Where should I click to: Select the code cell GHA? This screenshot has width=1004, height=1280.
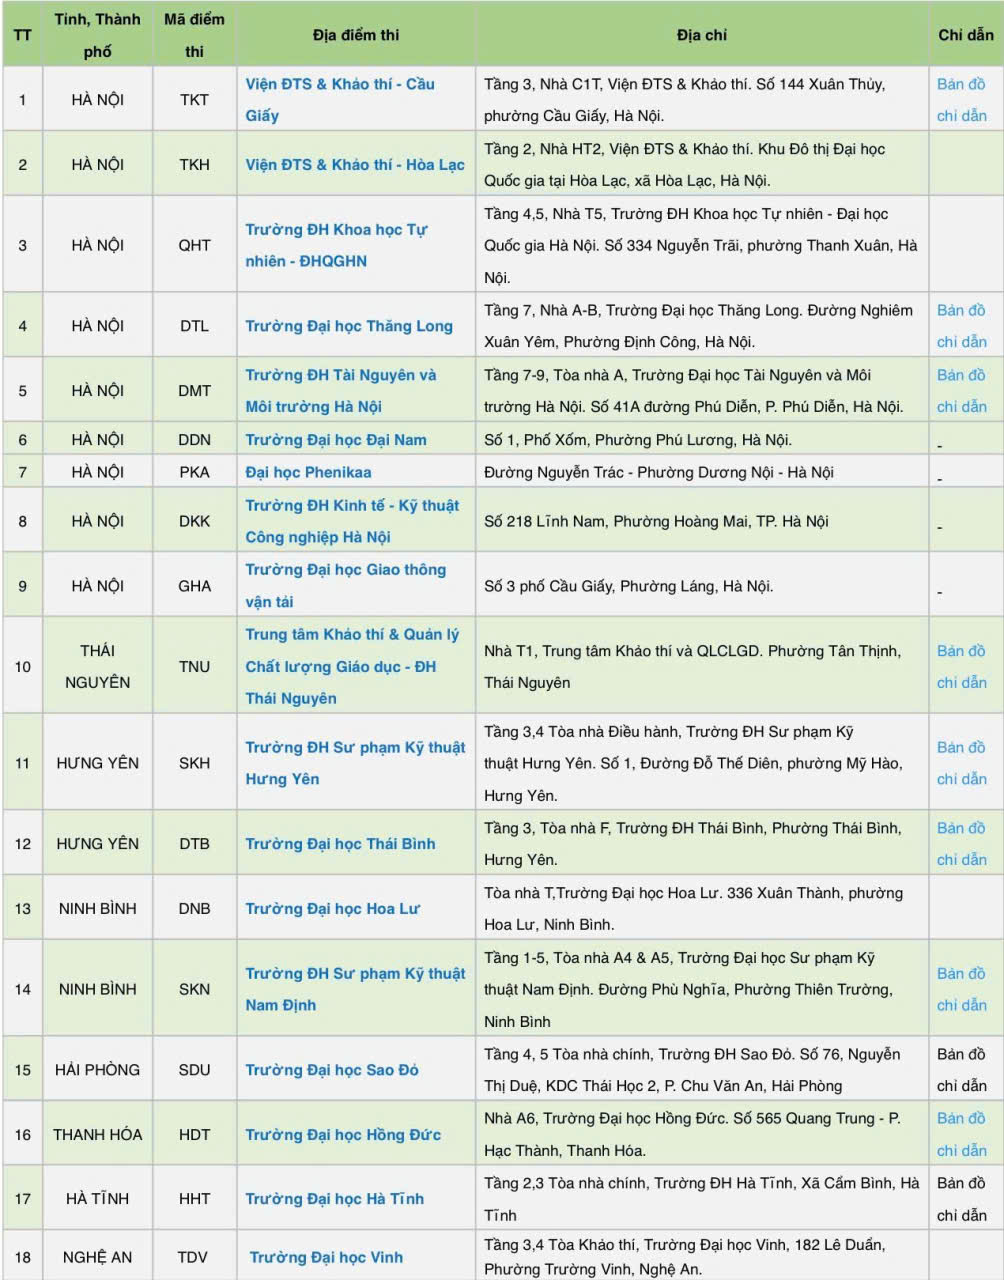tap(195, 586)
